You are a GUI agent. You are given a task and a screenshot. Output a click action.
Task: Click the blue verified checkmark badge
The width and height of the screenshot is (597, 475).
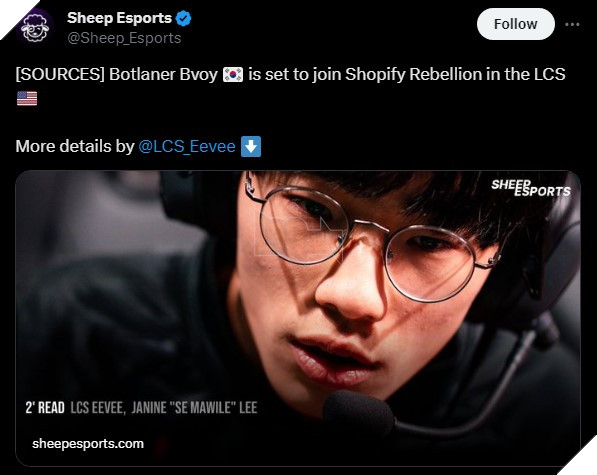[184, 19]
